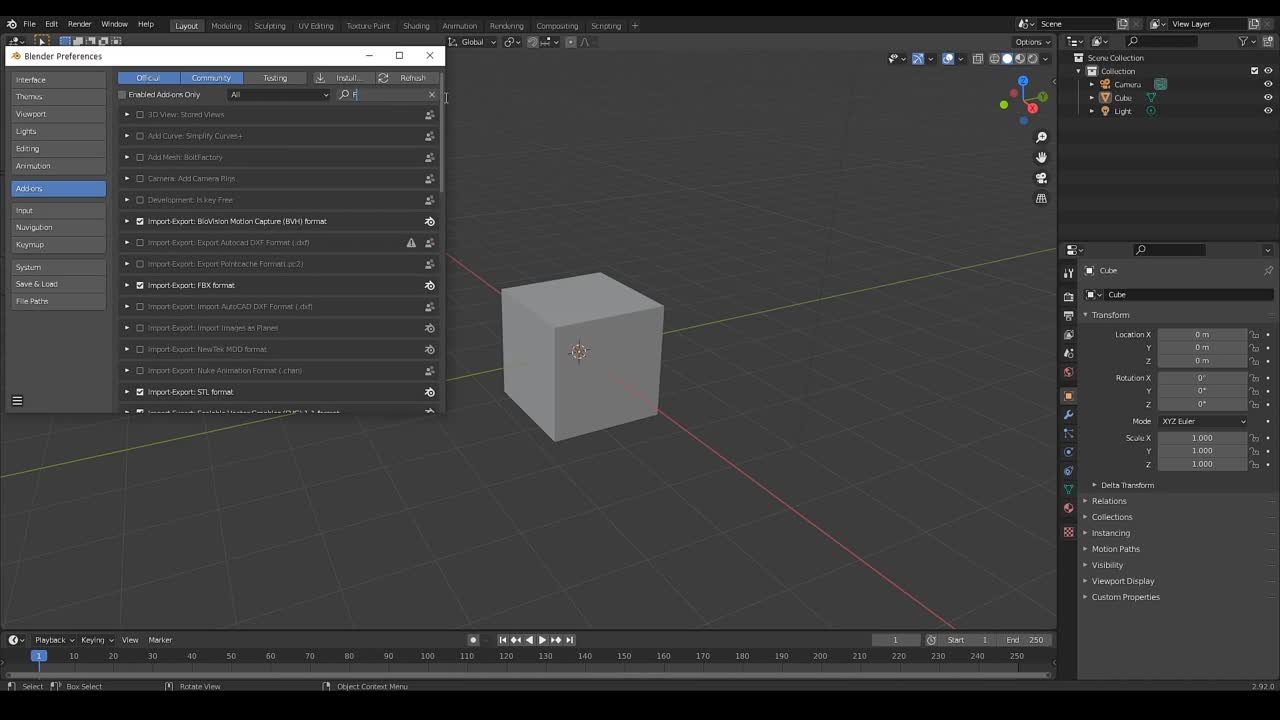The image size is (1280, 720).
Task: Enable the Add Mesh: BoltFactory add-on
Action: [140, 157]
